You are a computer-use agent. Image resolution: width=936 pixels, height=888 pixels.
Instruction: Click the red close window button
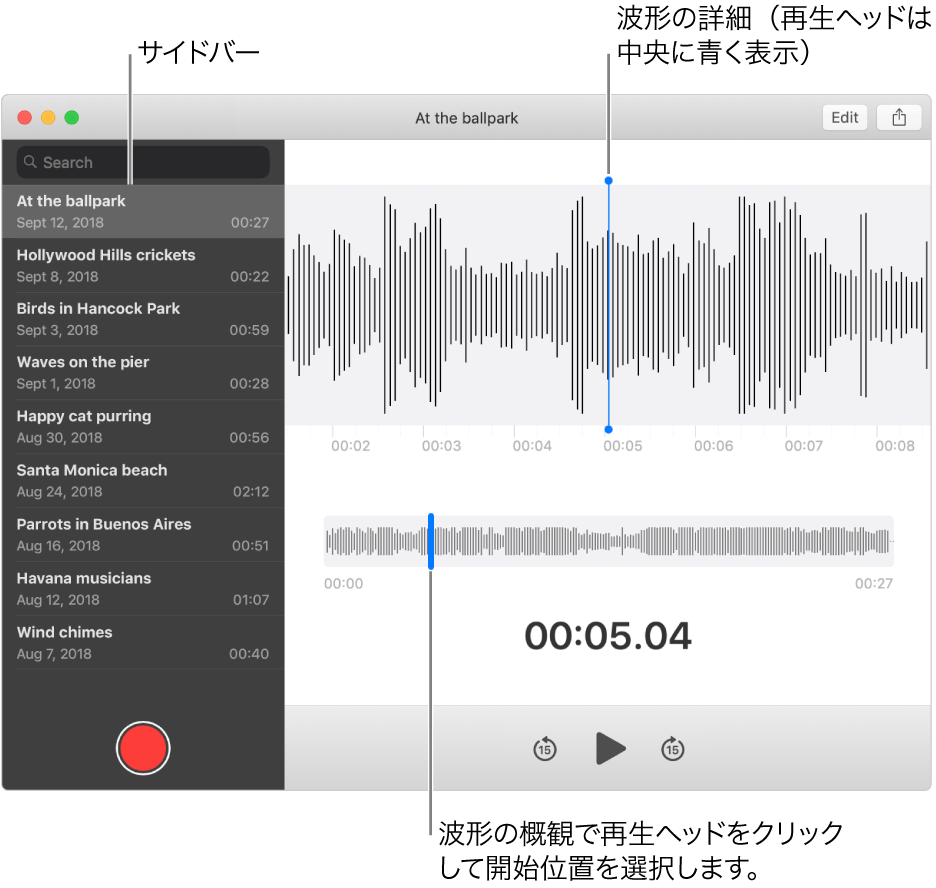pos(24,118)
